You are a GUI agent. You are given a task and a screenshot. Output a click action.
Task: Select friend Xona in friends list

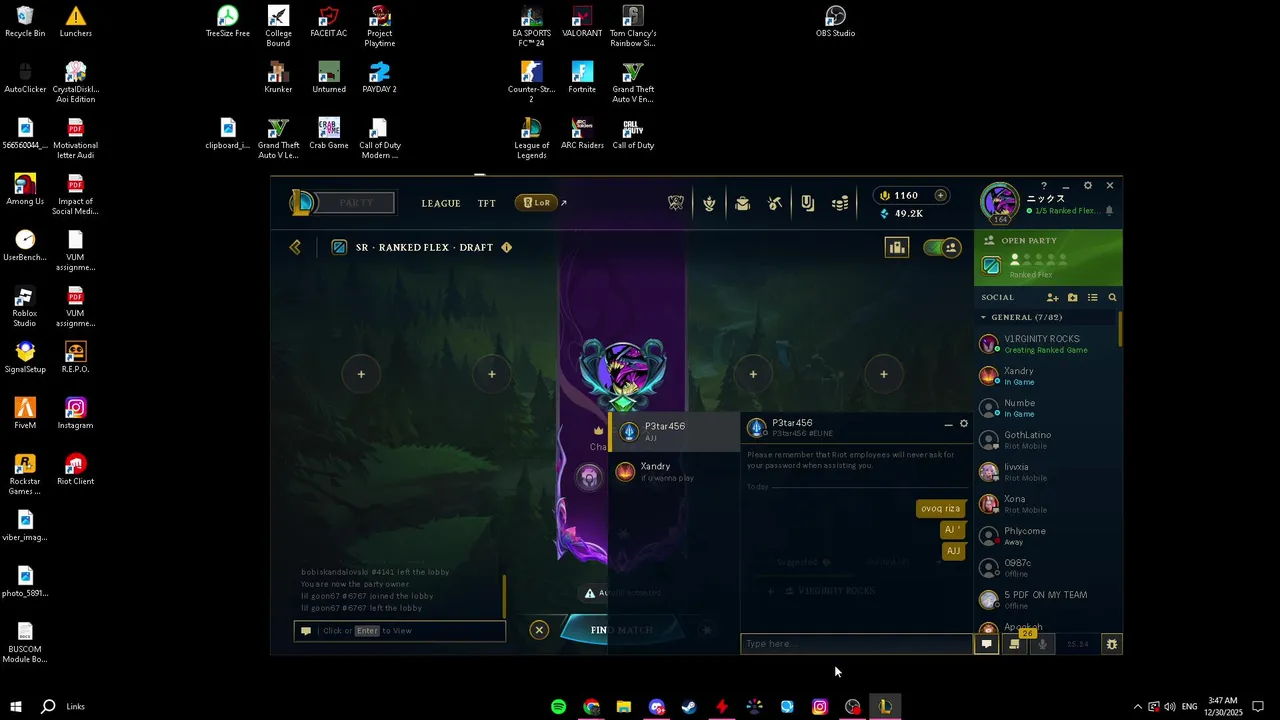1046,504
